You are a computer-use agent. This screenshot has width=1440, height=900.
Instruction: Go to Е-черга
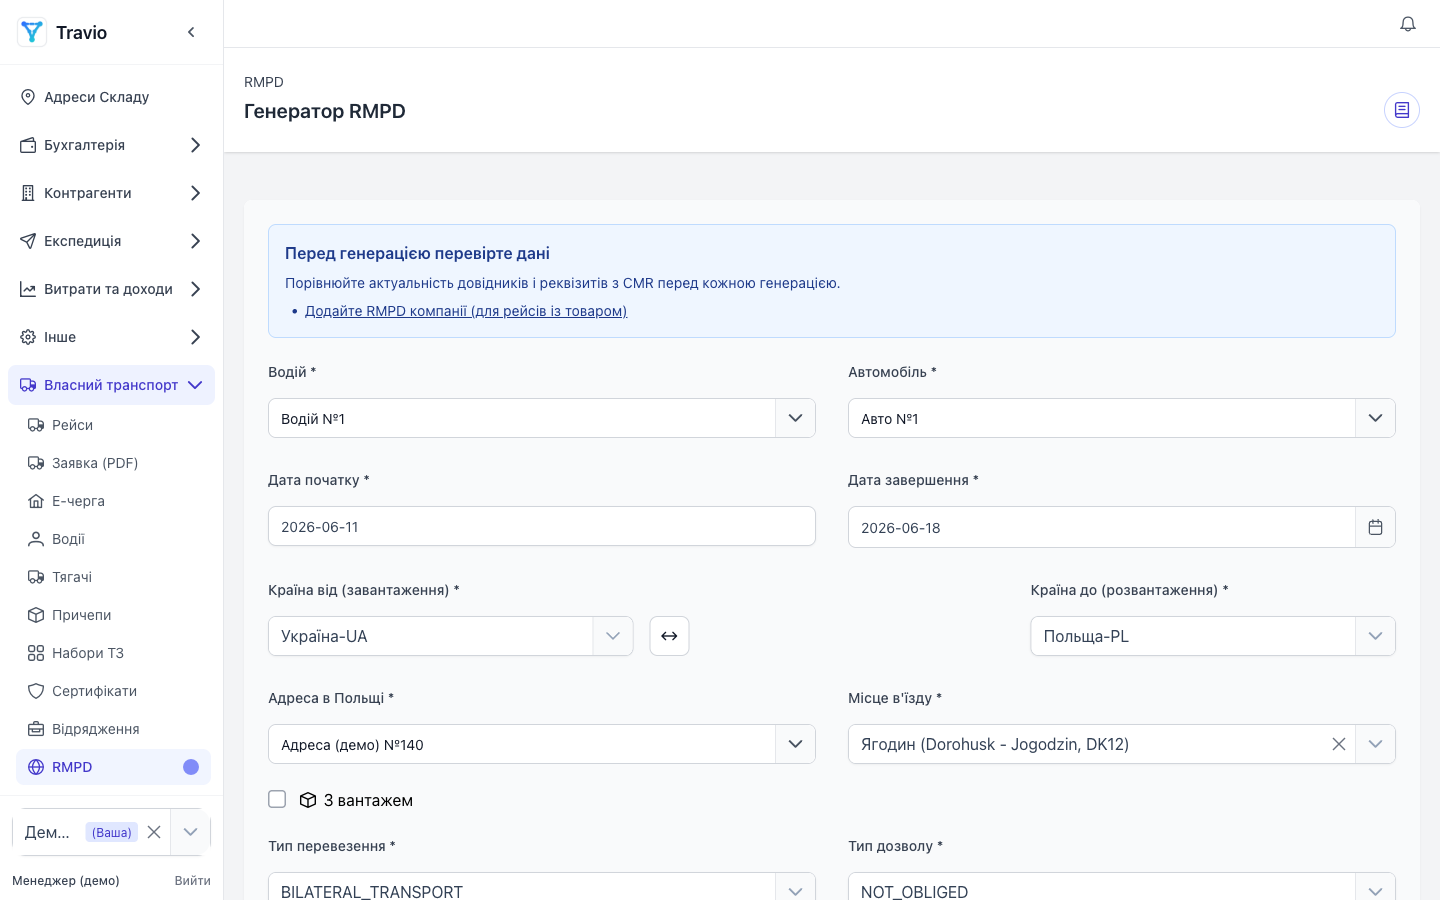click(114, 501)
